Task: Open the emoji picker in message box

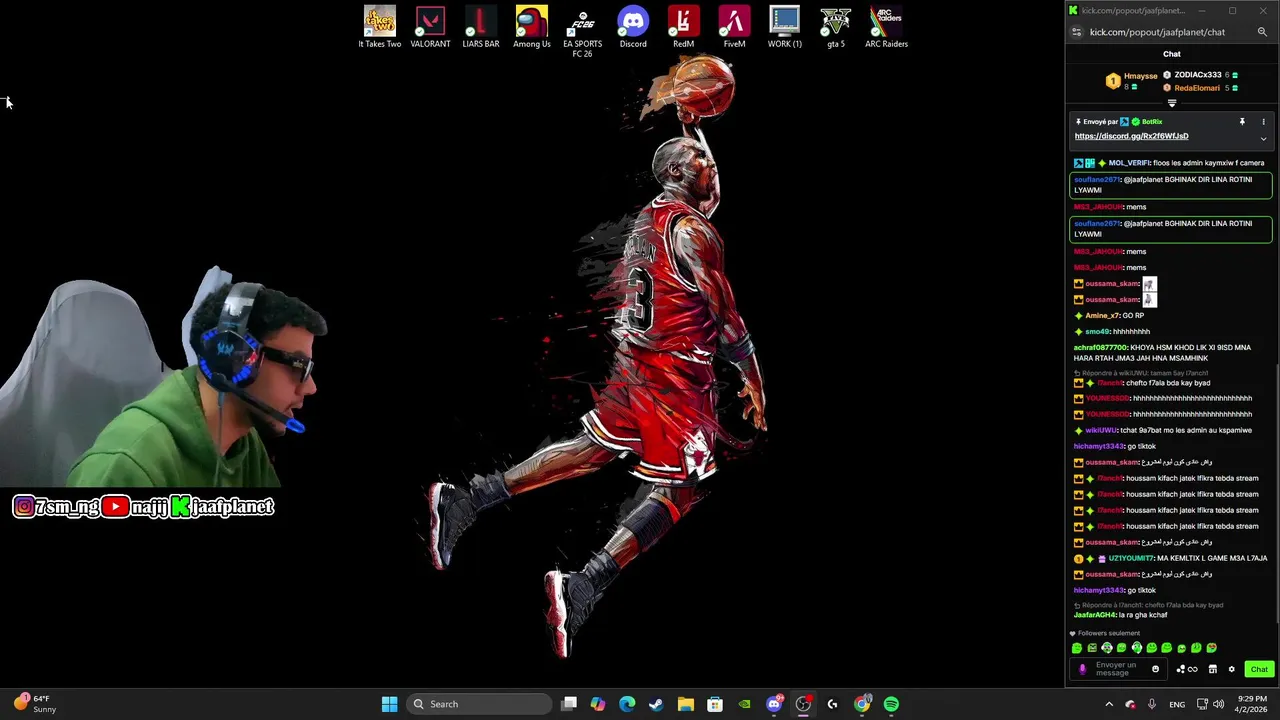Action: coord(1156,669)
